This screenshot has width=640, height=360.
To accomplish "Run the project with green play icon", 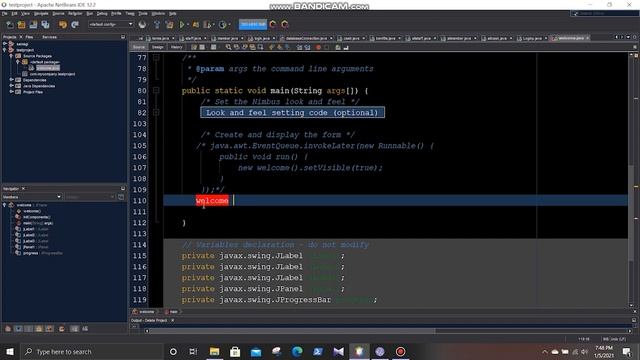I will click(x=182, y=25).
